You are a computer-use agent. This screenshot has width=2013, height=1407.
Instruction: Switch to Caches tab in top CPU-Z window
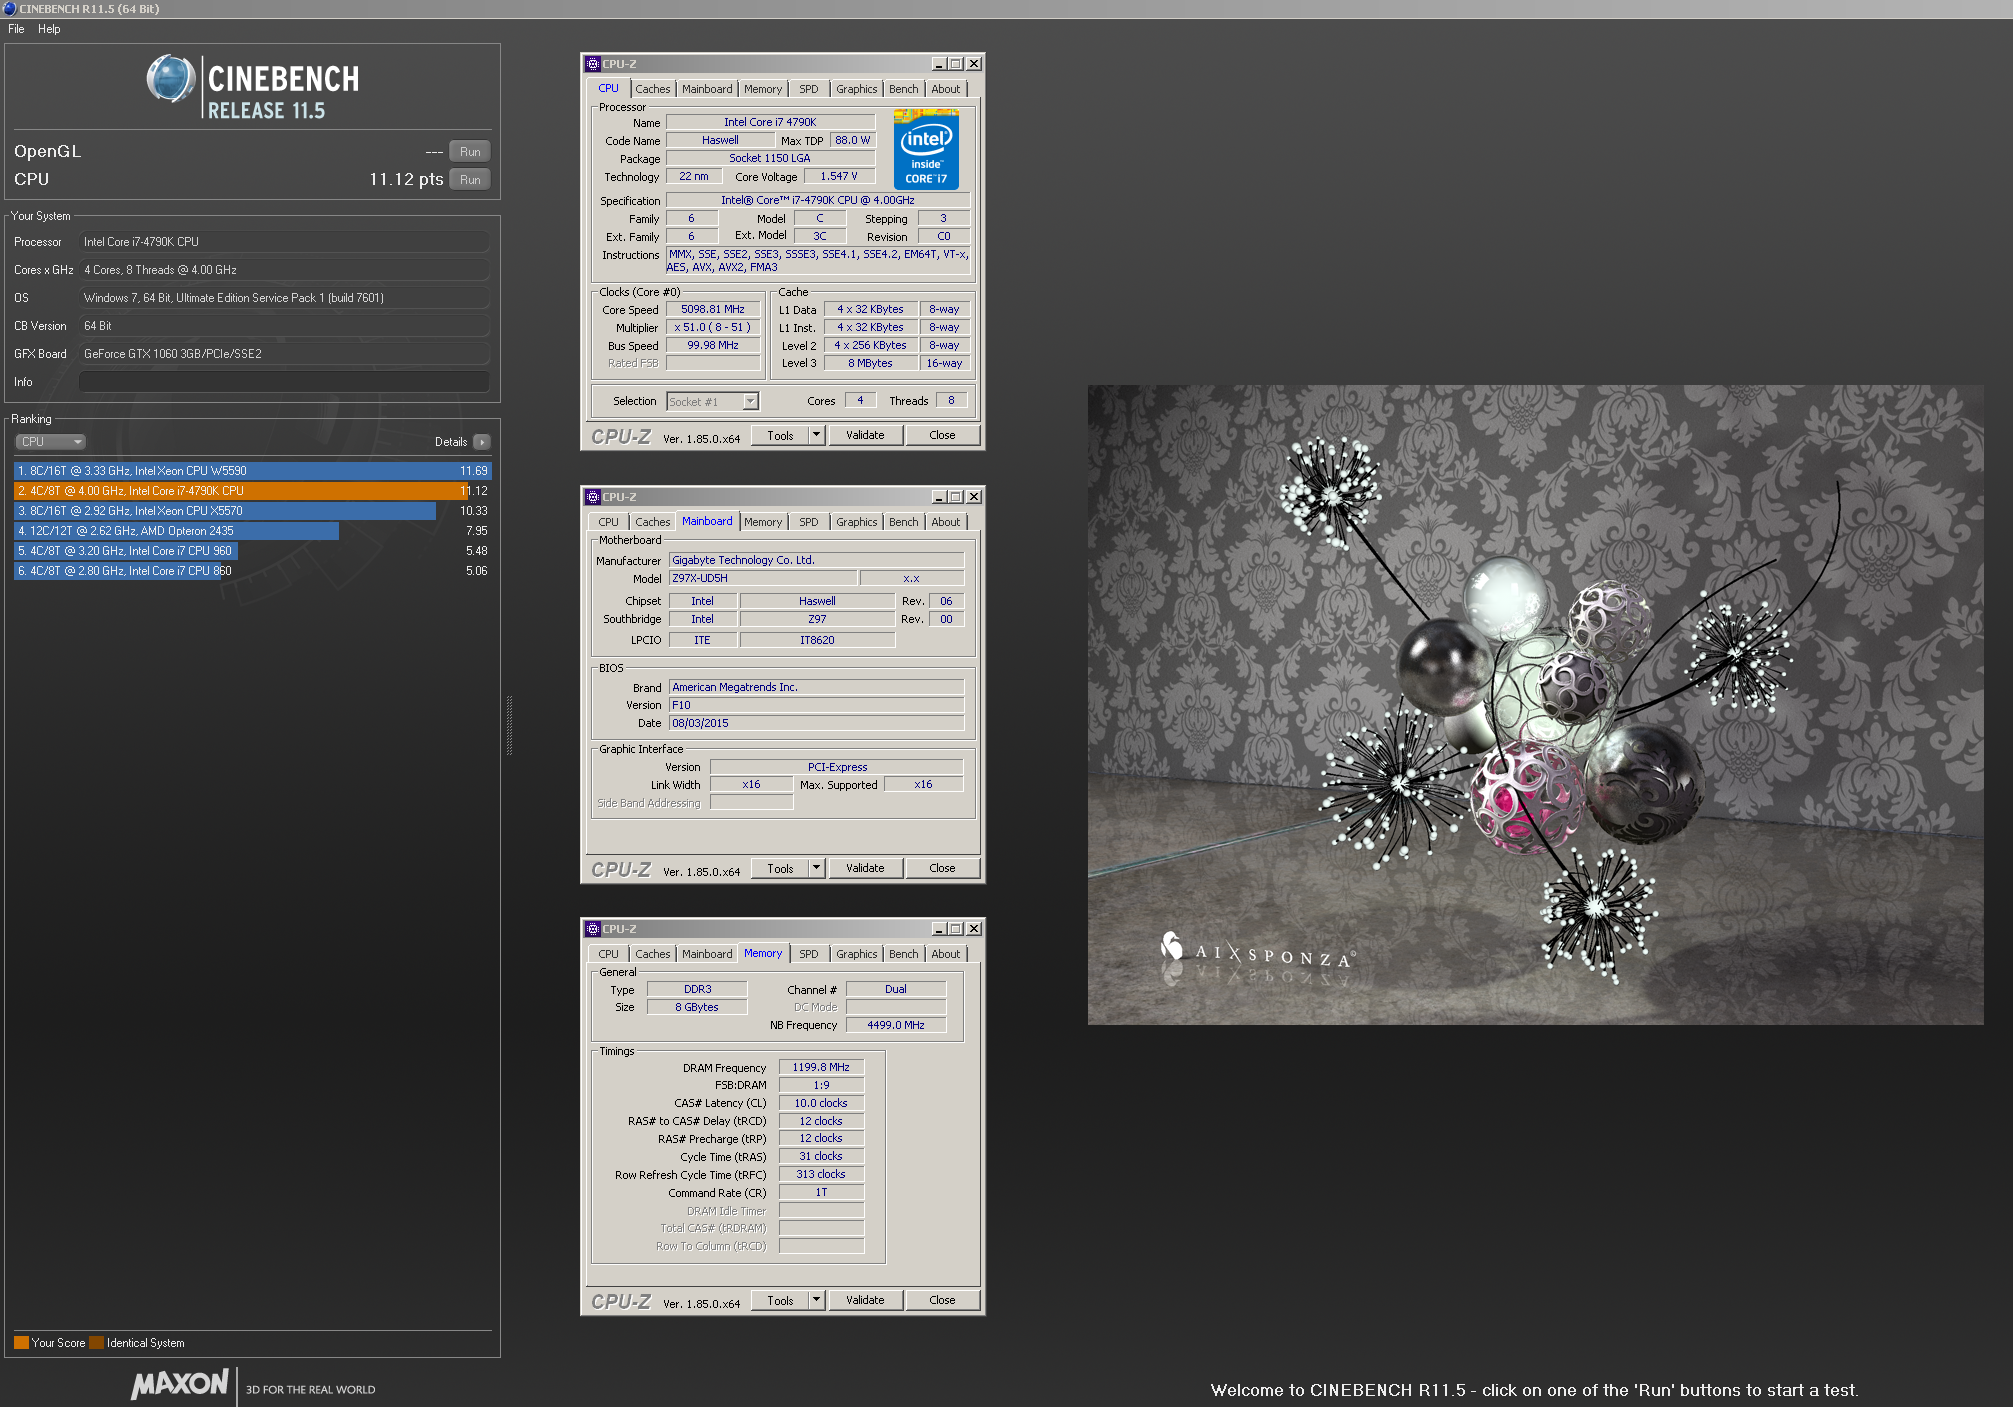click(652, 89)
